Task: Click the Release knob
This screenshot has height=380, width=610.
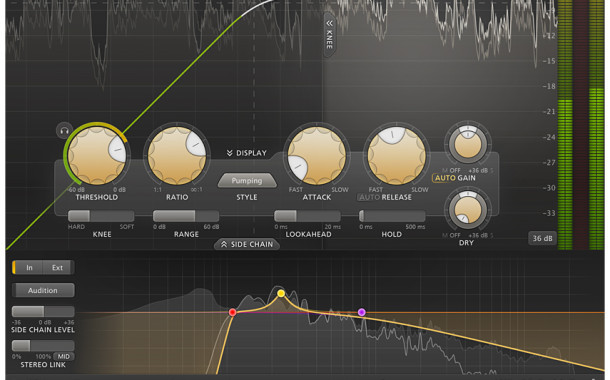Action: pos(396,155)
